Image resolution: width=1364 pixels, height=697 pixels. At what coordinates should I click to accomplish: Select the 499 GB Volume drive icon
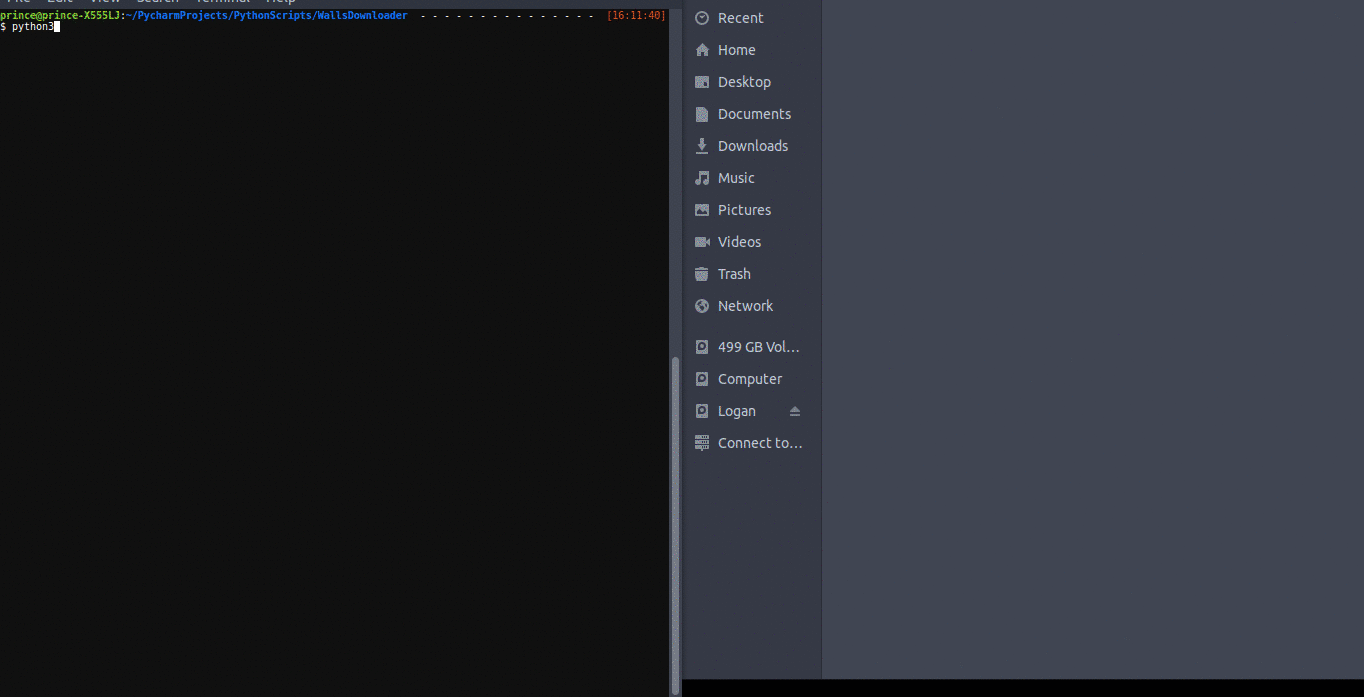point(702,347)
